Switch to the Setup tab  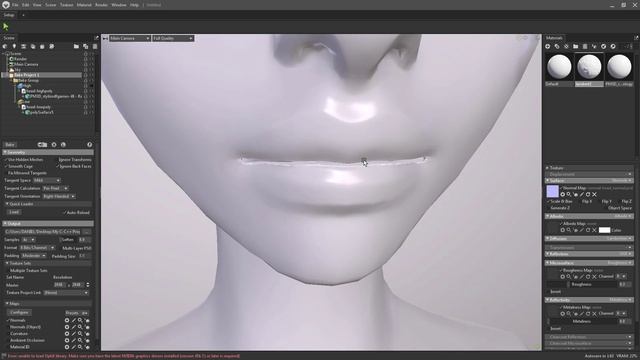pos(9,15)
